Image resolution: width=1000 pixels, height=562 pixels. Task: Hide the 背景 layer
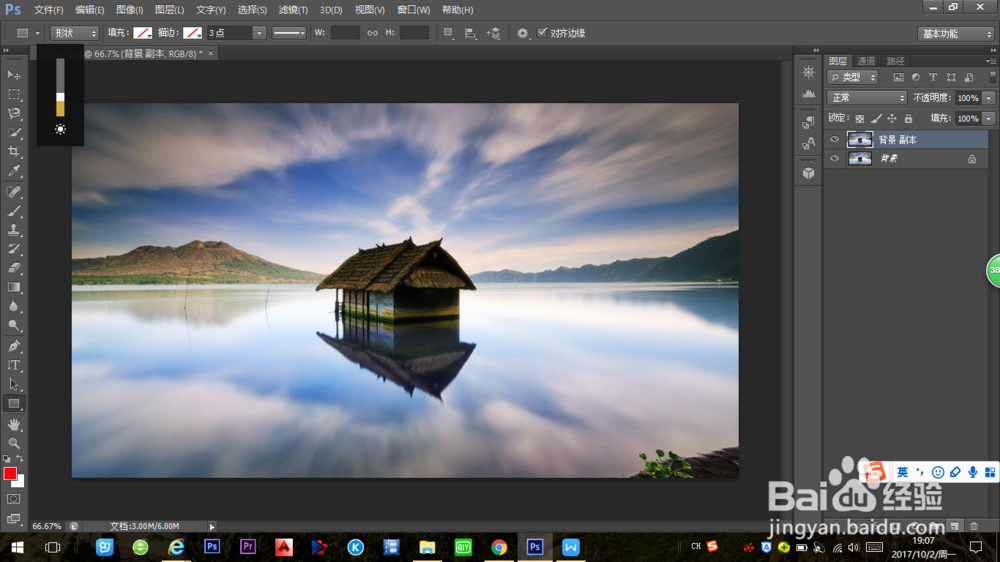point(834,158)
